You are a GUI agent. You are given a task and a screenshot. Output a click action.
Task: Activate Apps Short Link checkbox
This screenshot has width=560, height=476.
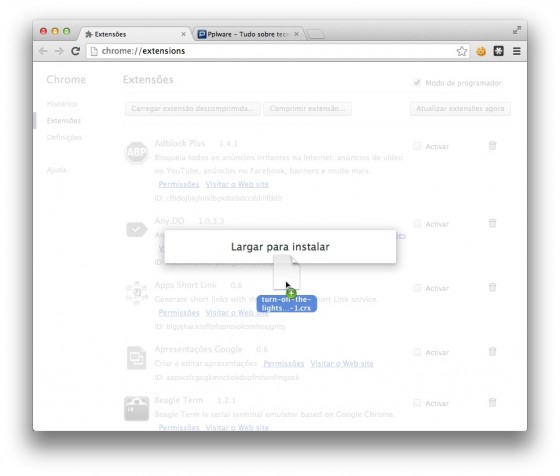point(416,288)
